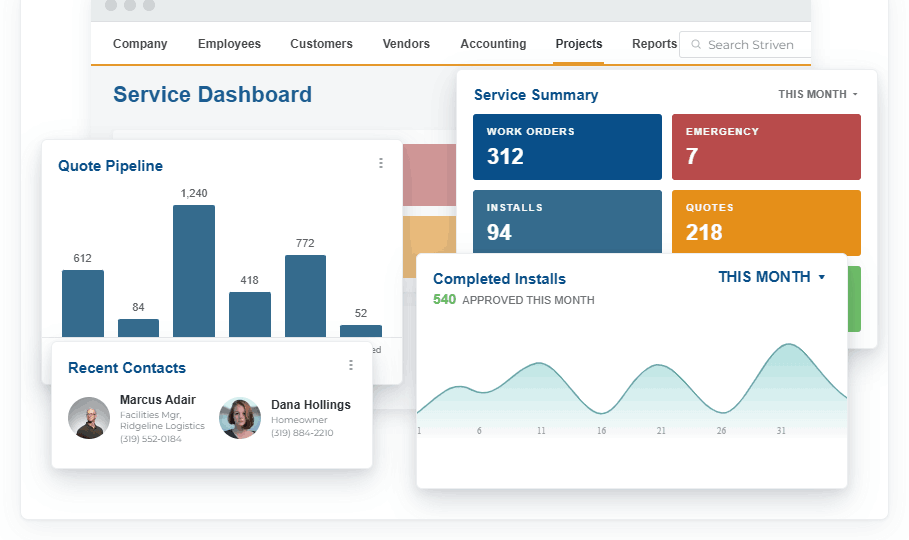Click 'Ridgeline Logistics' company text
This screenshot has height=540, width=909.
click(x=162, y=426)
